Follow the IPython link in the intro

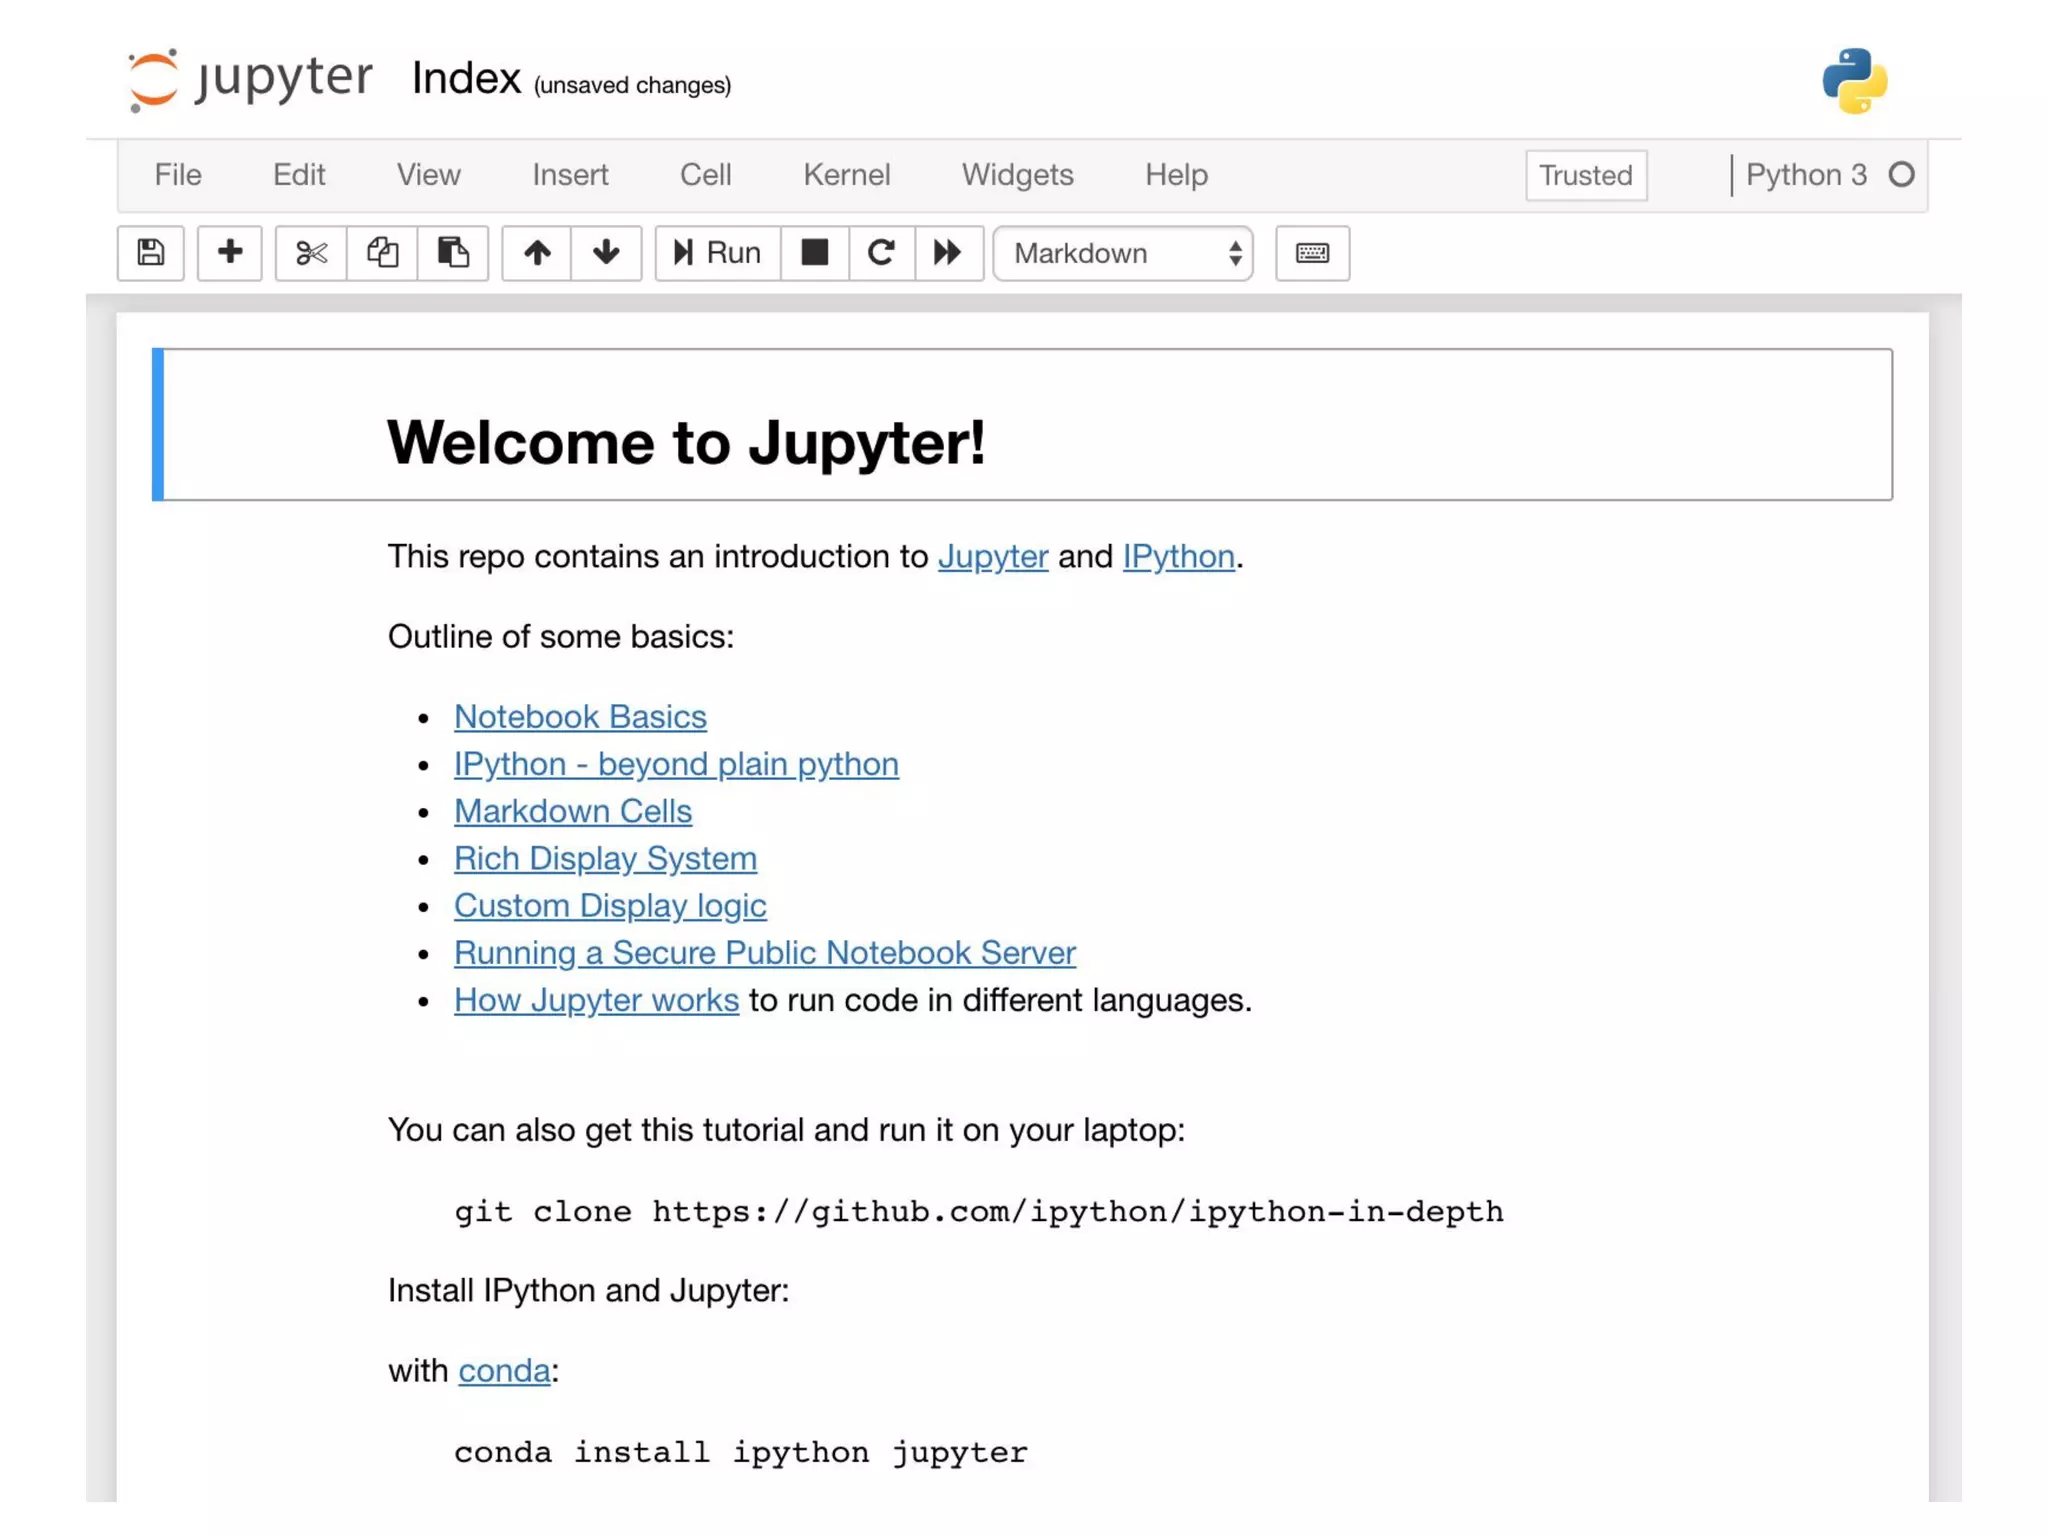pyautogui.click(x=1179, y=556)
